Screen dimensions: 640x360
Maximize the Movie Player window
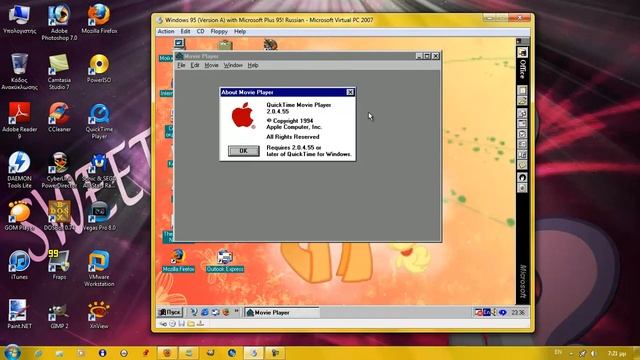427,56
